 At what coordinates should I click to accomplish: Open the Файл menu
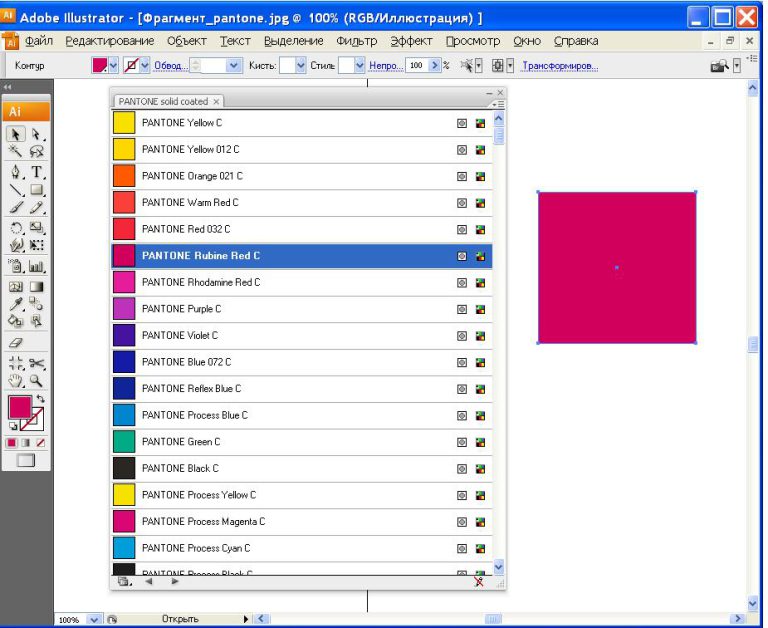39,41
